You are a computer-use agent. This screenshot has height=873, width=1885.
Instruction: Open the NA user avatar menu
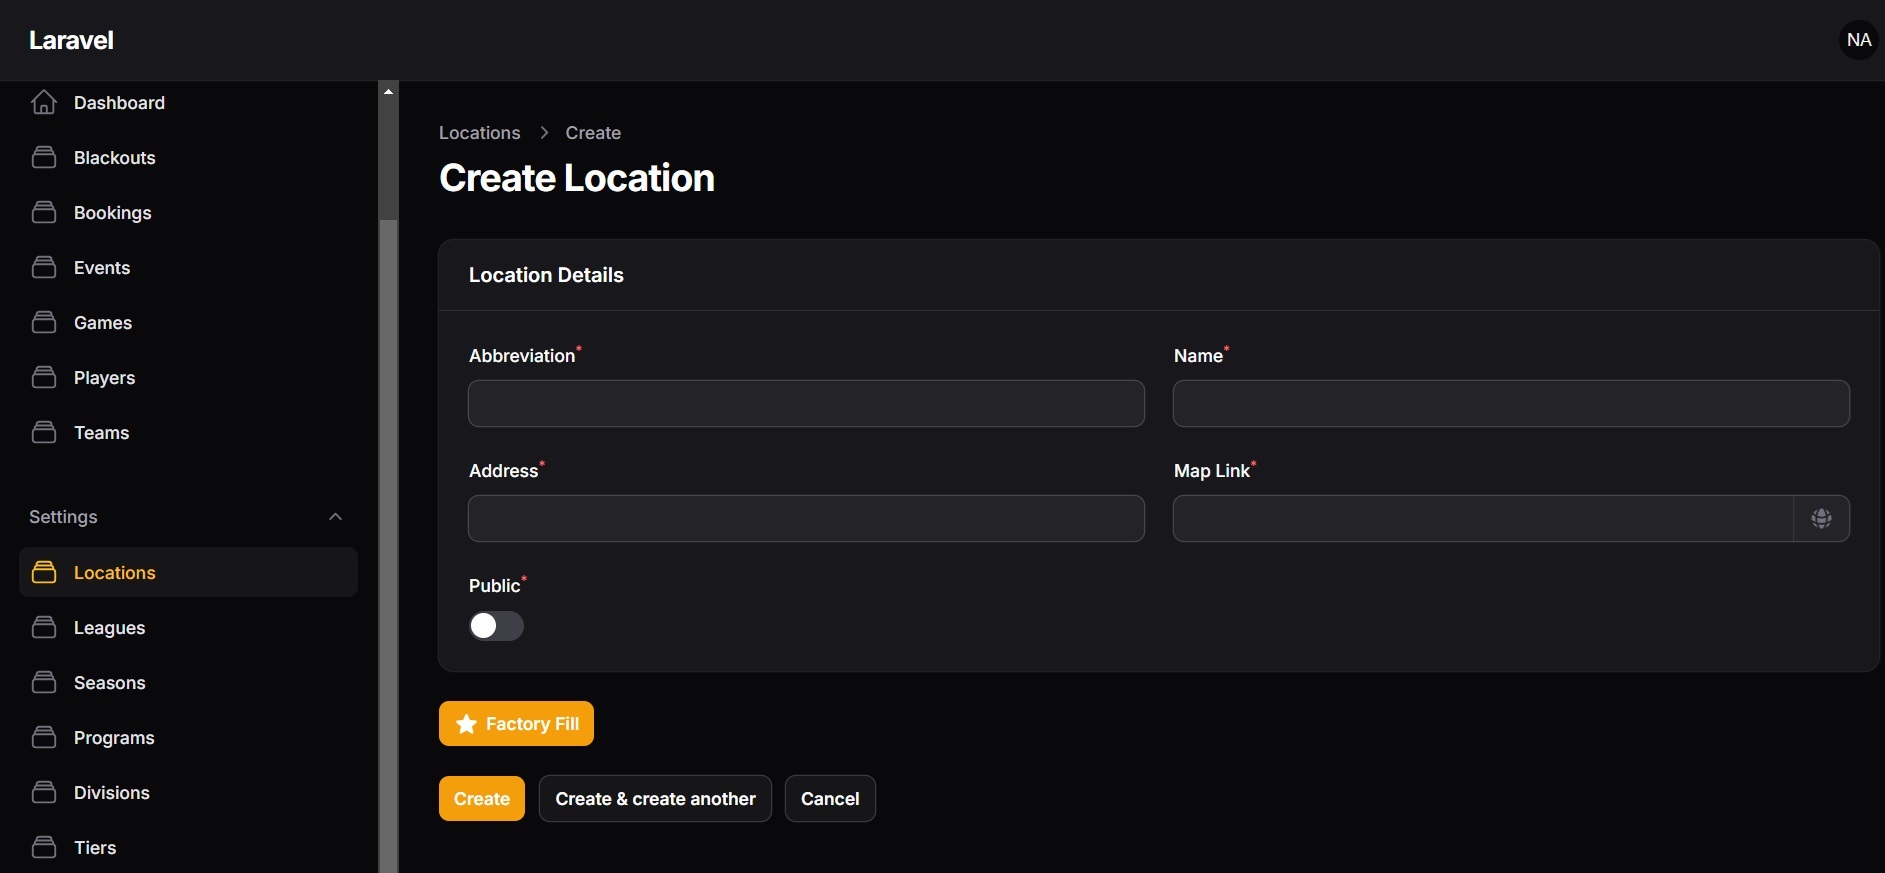point(1858,40)
